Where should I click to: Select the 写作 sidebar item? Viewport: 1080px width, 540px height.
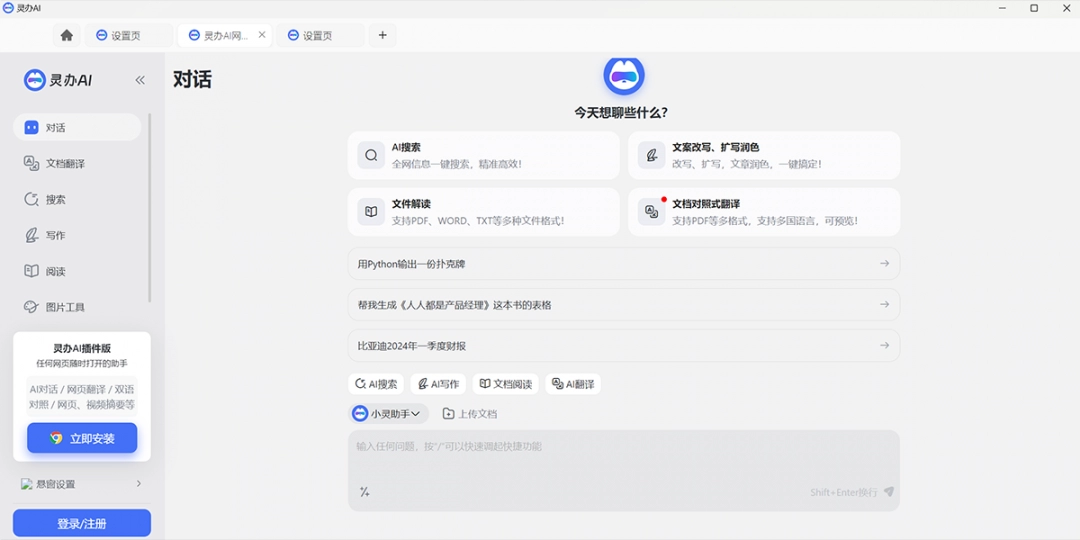point(55,235)
